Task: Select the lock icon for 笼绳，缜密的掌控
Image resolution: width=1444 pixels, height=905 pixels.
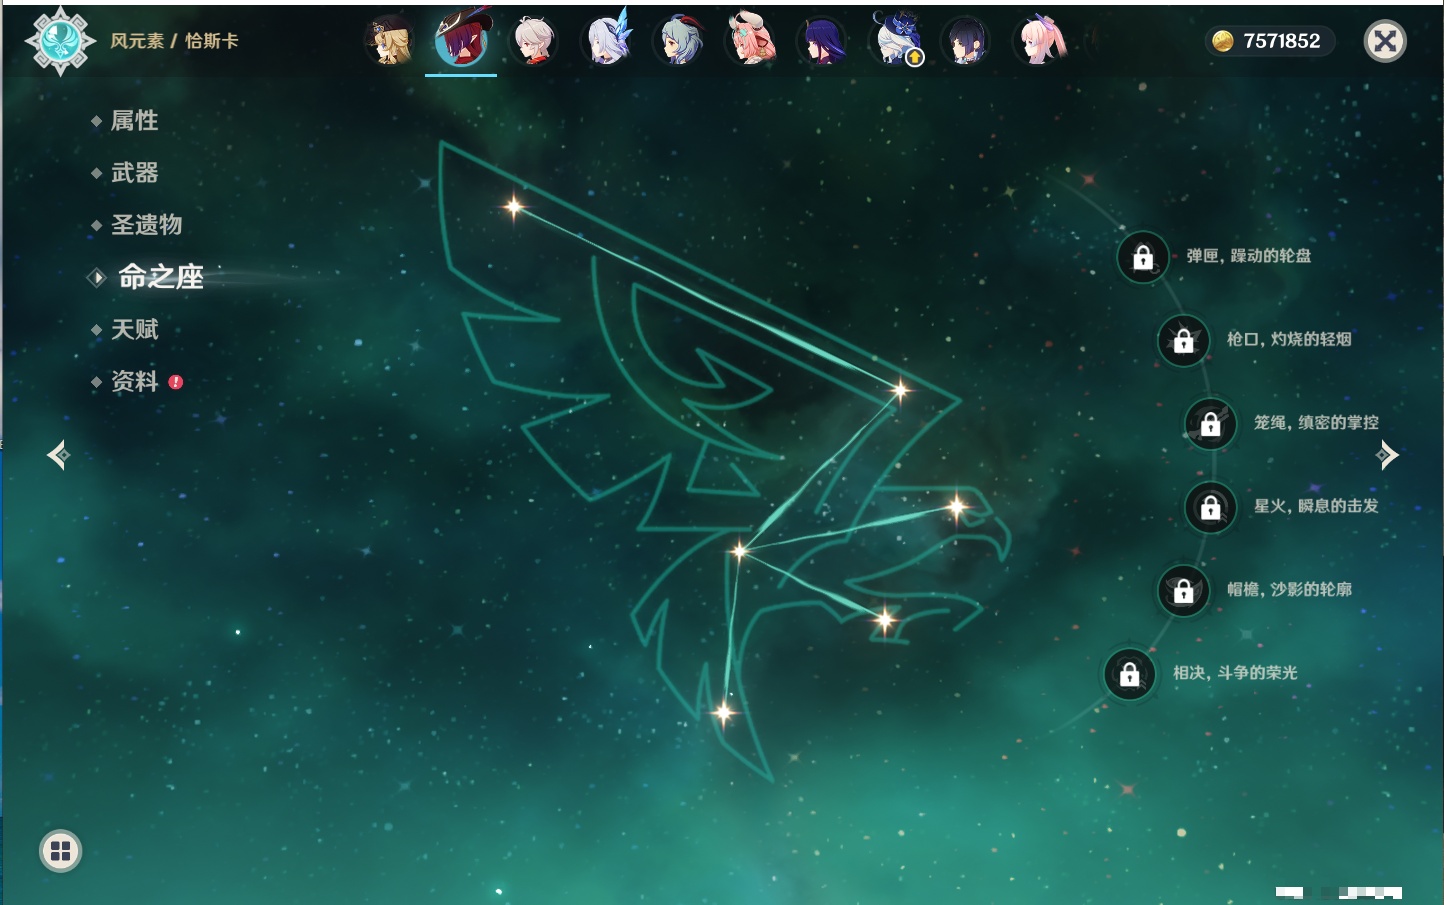Action: [1210, 424]
